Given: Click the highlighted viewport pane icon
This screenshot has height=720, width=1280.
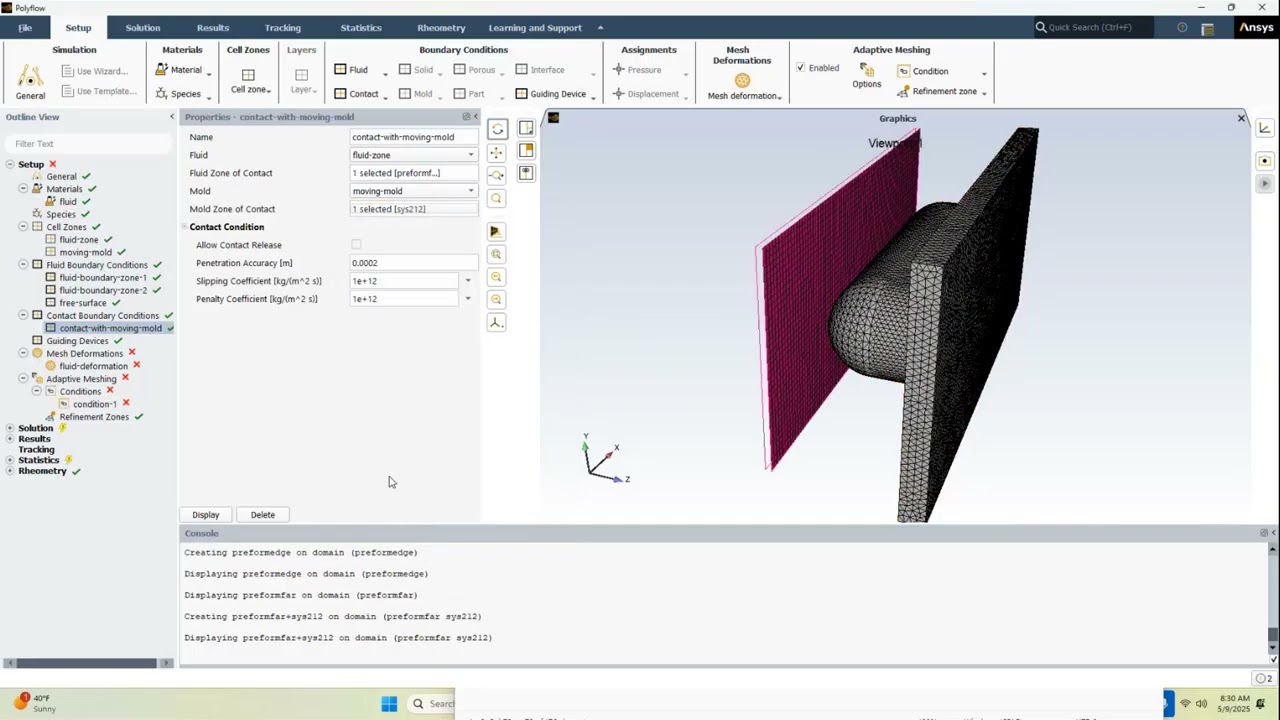Looking at the screenshot, I should (527, 151).
